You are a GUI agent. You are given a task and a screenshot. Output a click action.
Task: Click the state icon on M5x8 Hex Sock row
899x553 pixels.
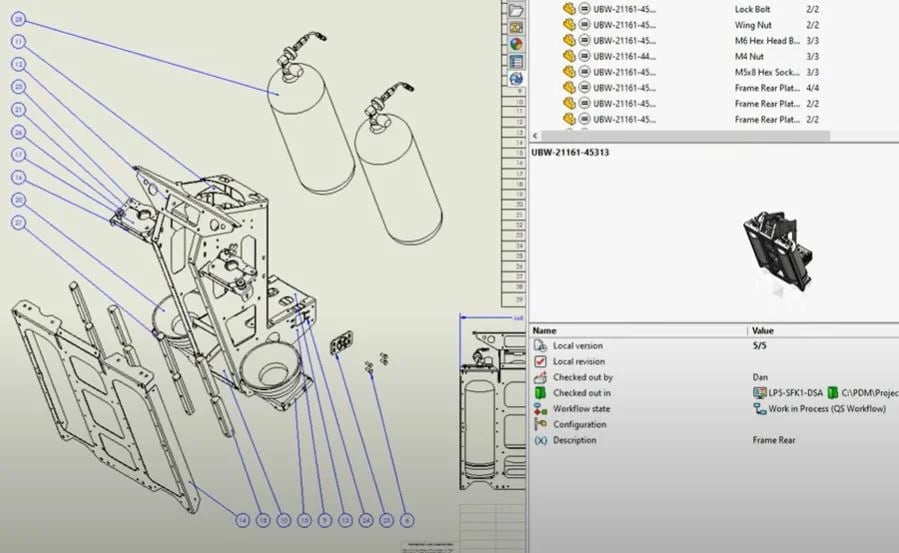(584, 72)
